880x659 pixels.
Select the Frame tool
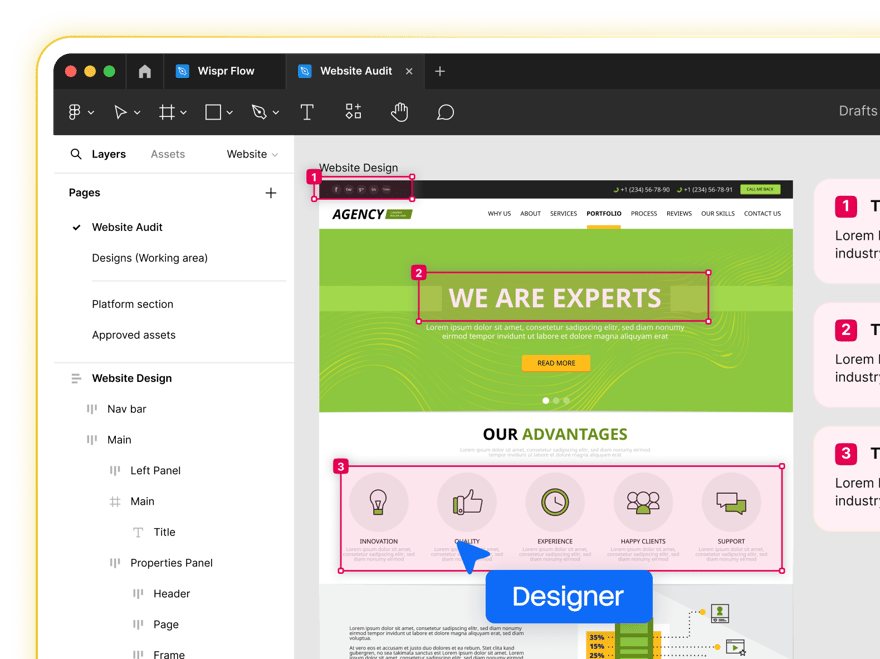[167, 112]
